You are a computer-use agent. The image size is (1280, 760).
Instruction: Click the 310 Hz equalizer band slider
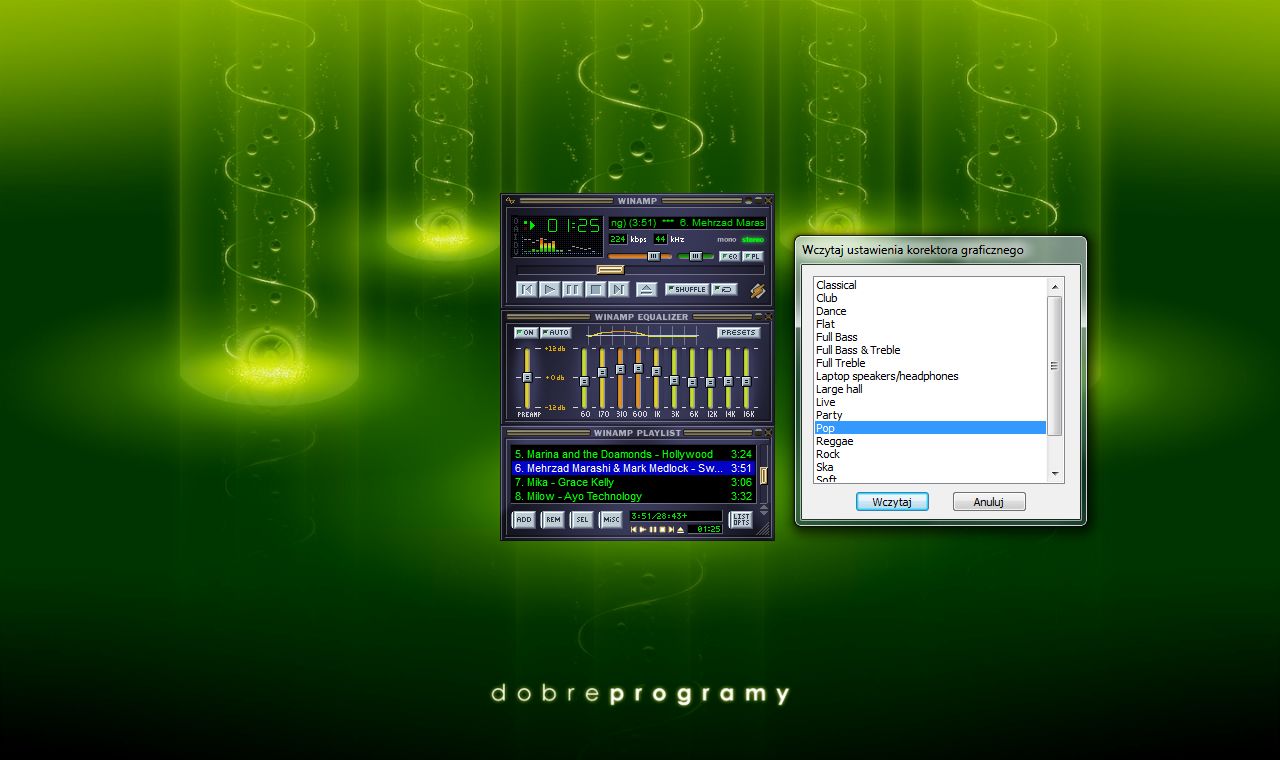point(621,378)
